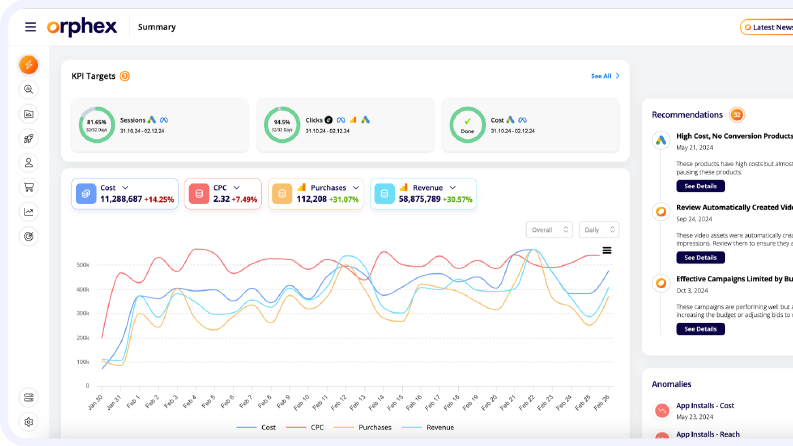Click the Review Automatically Created Videos title
Image resolution: width=793 pixels, height=446 pixels.
[x=734, y=207]
